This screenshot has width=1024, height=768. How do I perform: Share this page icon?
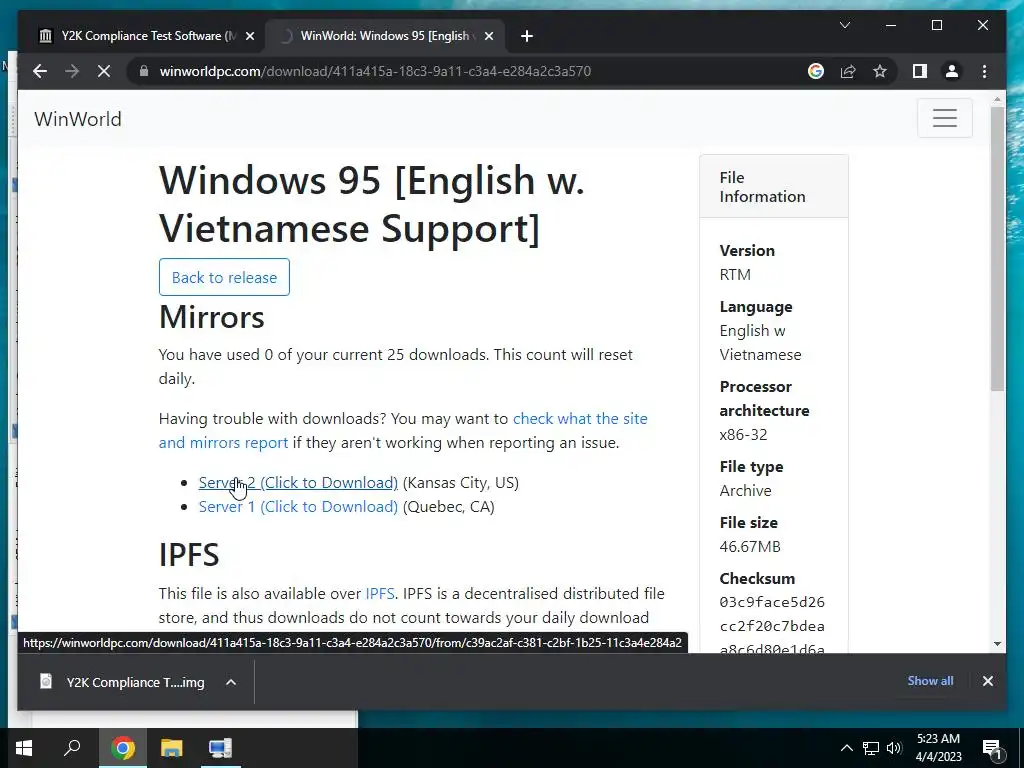(848, 71)
